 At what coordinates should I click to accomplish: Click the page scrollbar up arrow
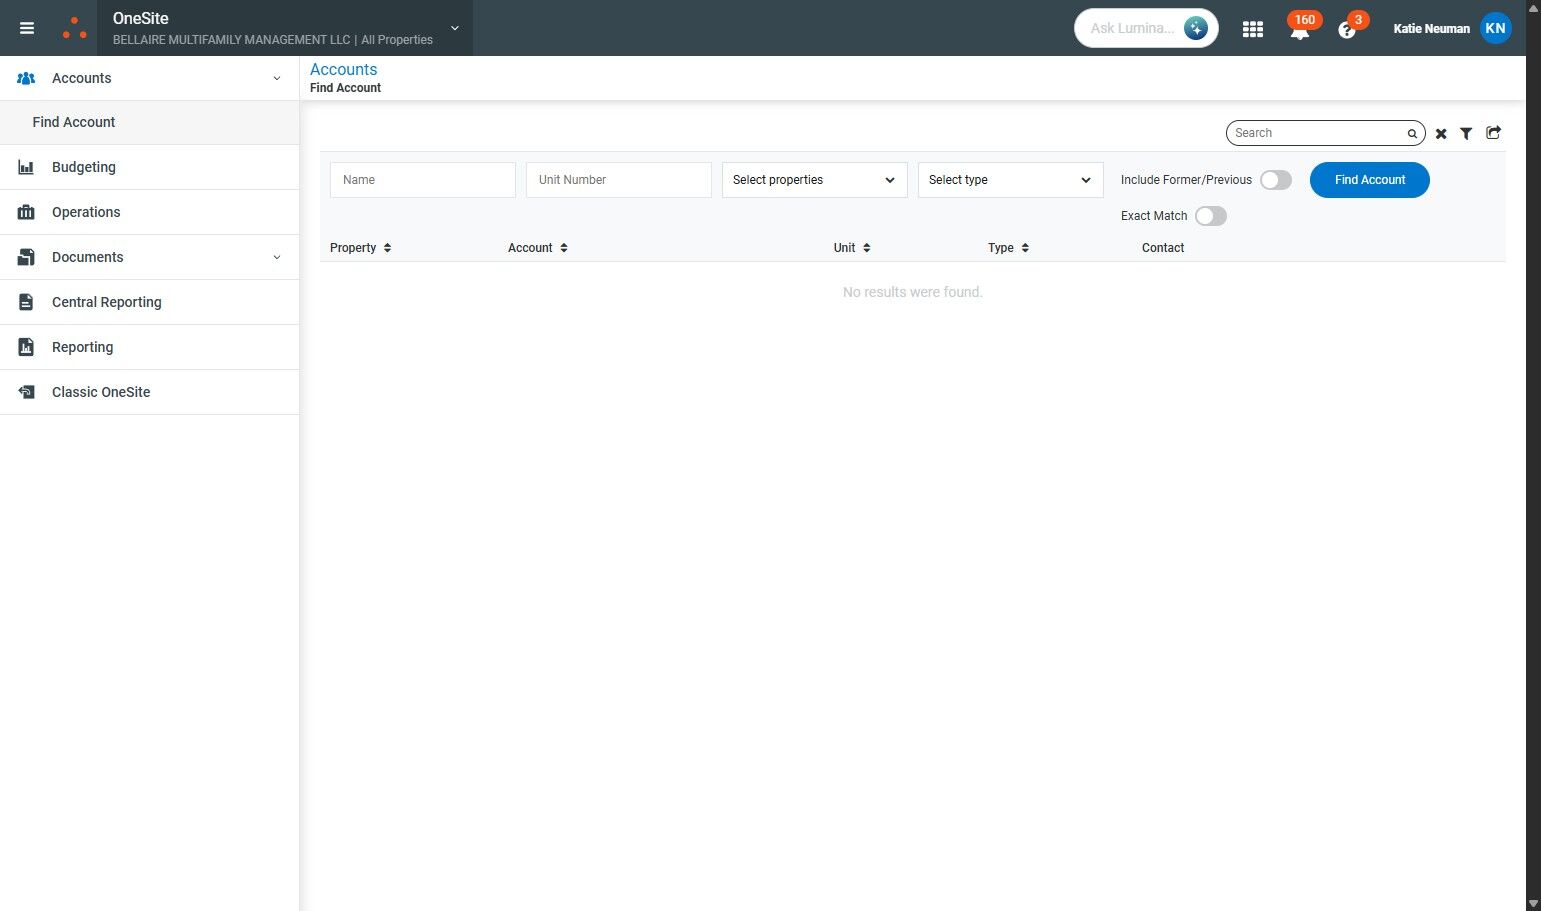(x=1533, y=8)
